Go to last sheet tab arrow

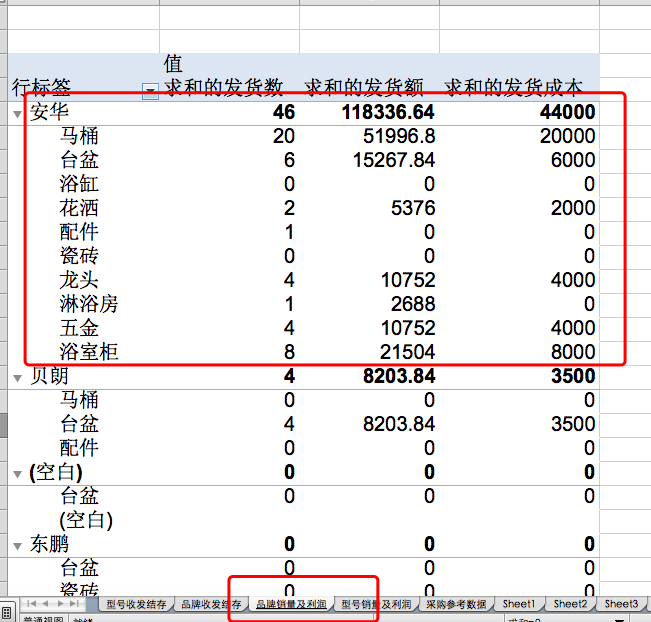(x=75, y=604)
